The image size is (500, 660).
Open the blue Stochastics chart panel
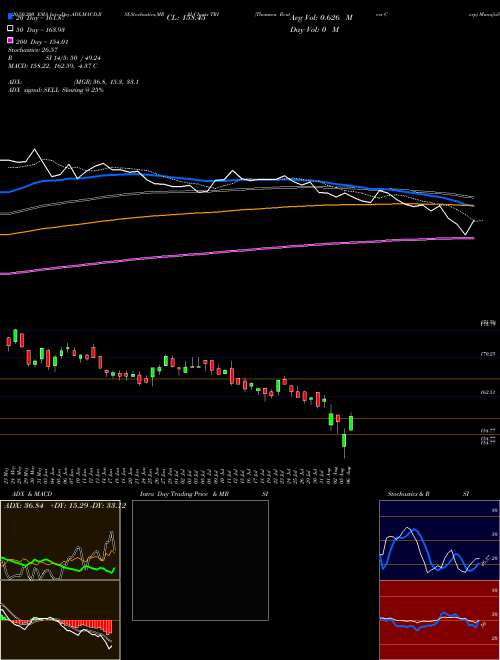coord(439,540)
